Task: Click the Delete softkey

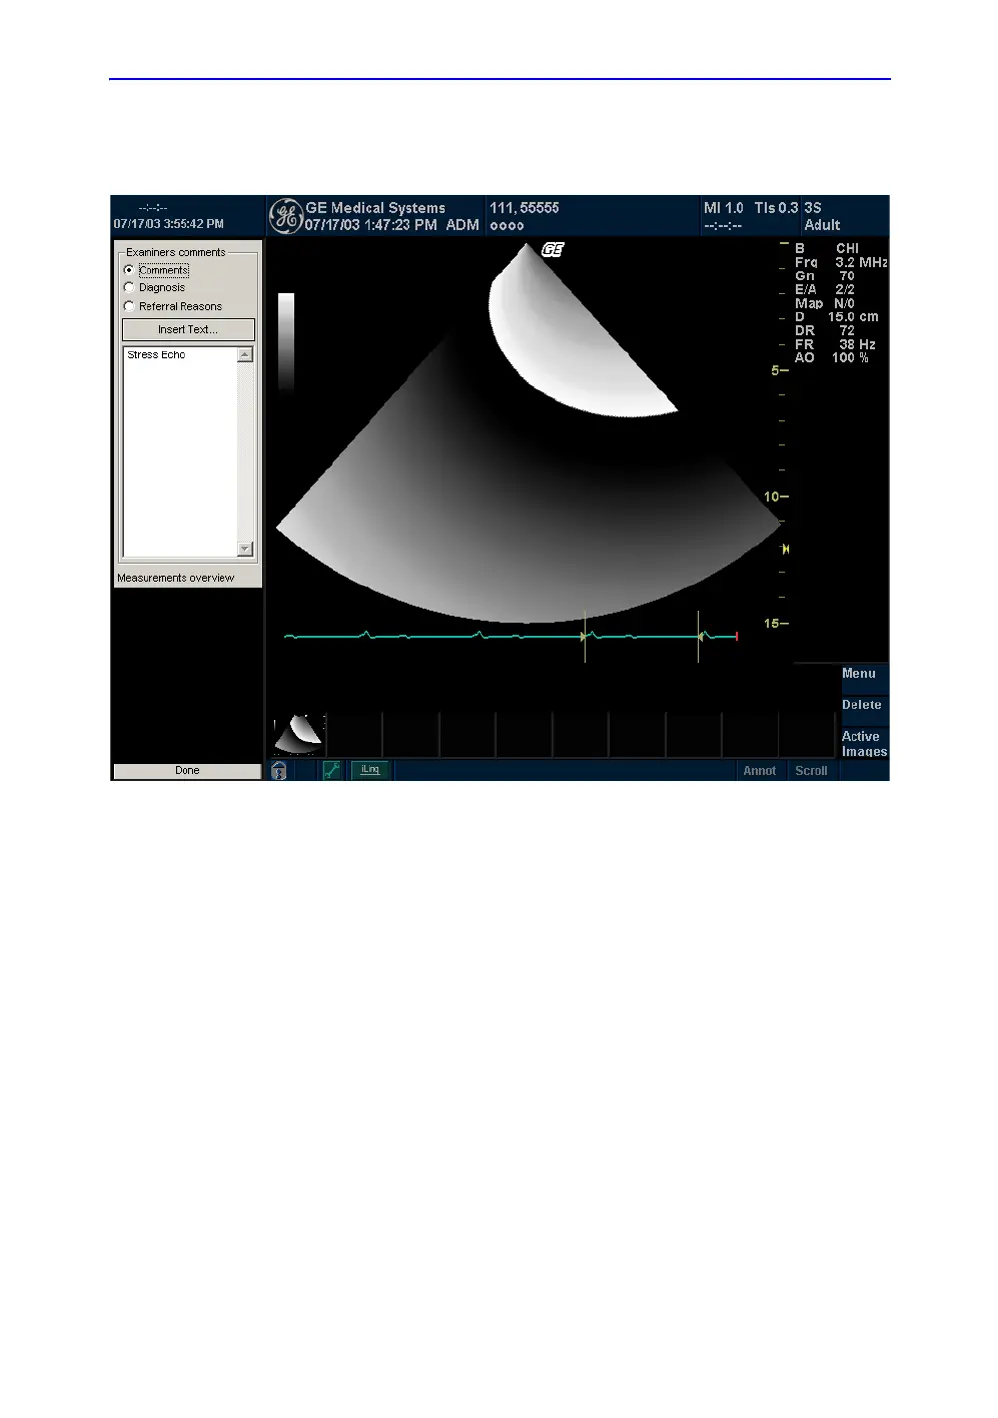Action: coord(864,708)
